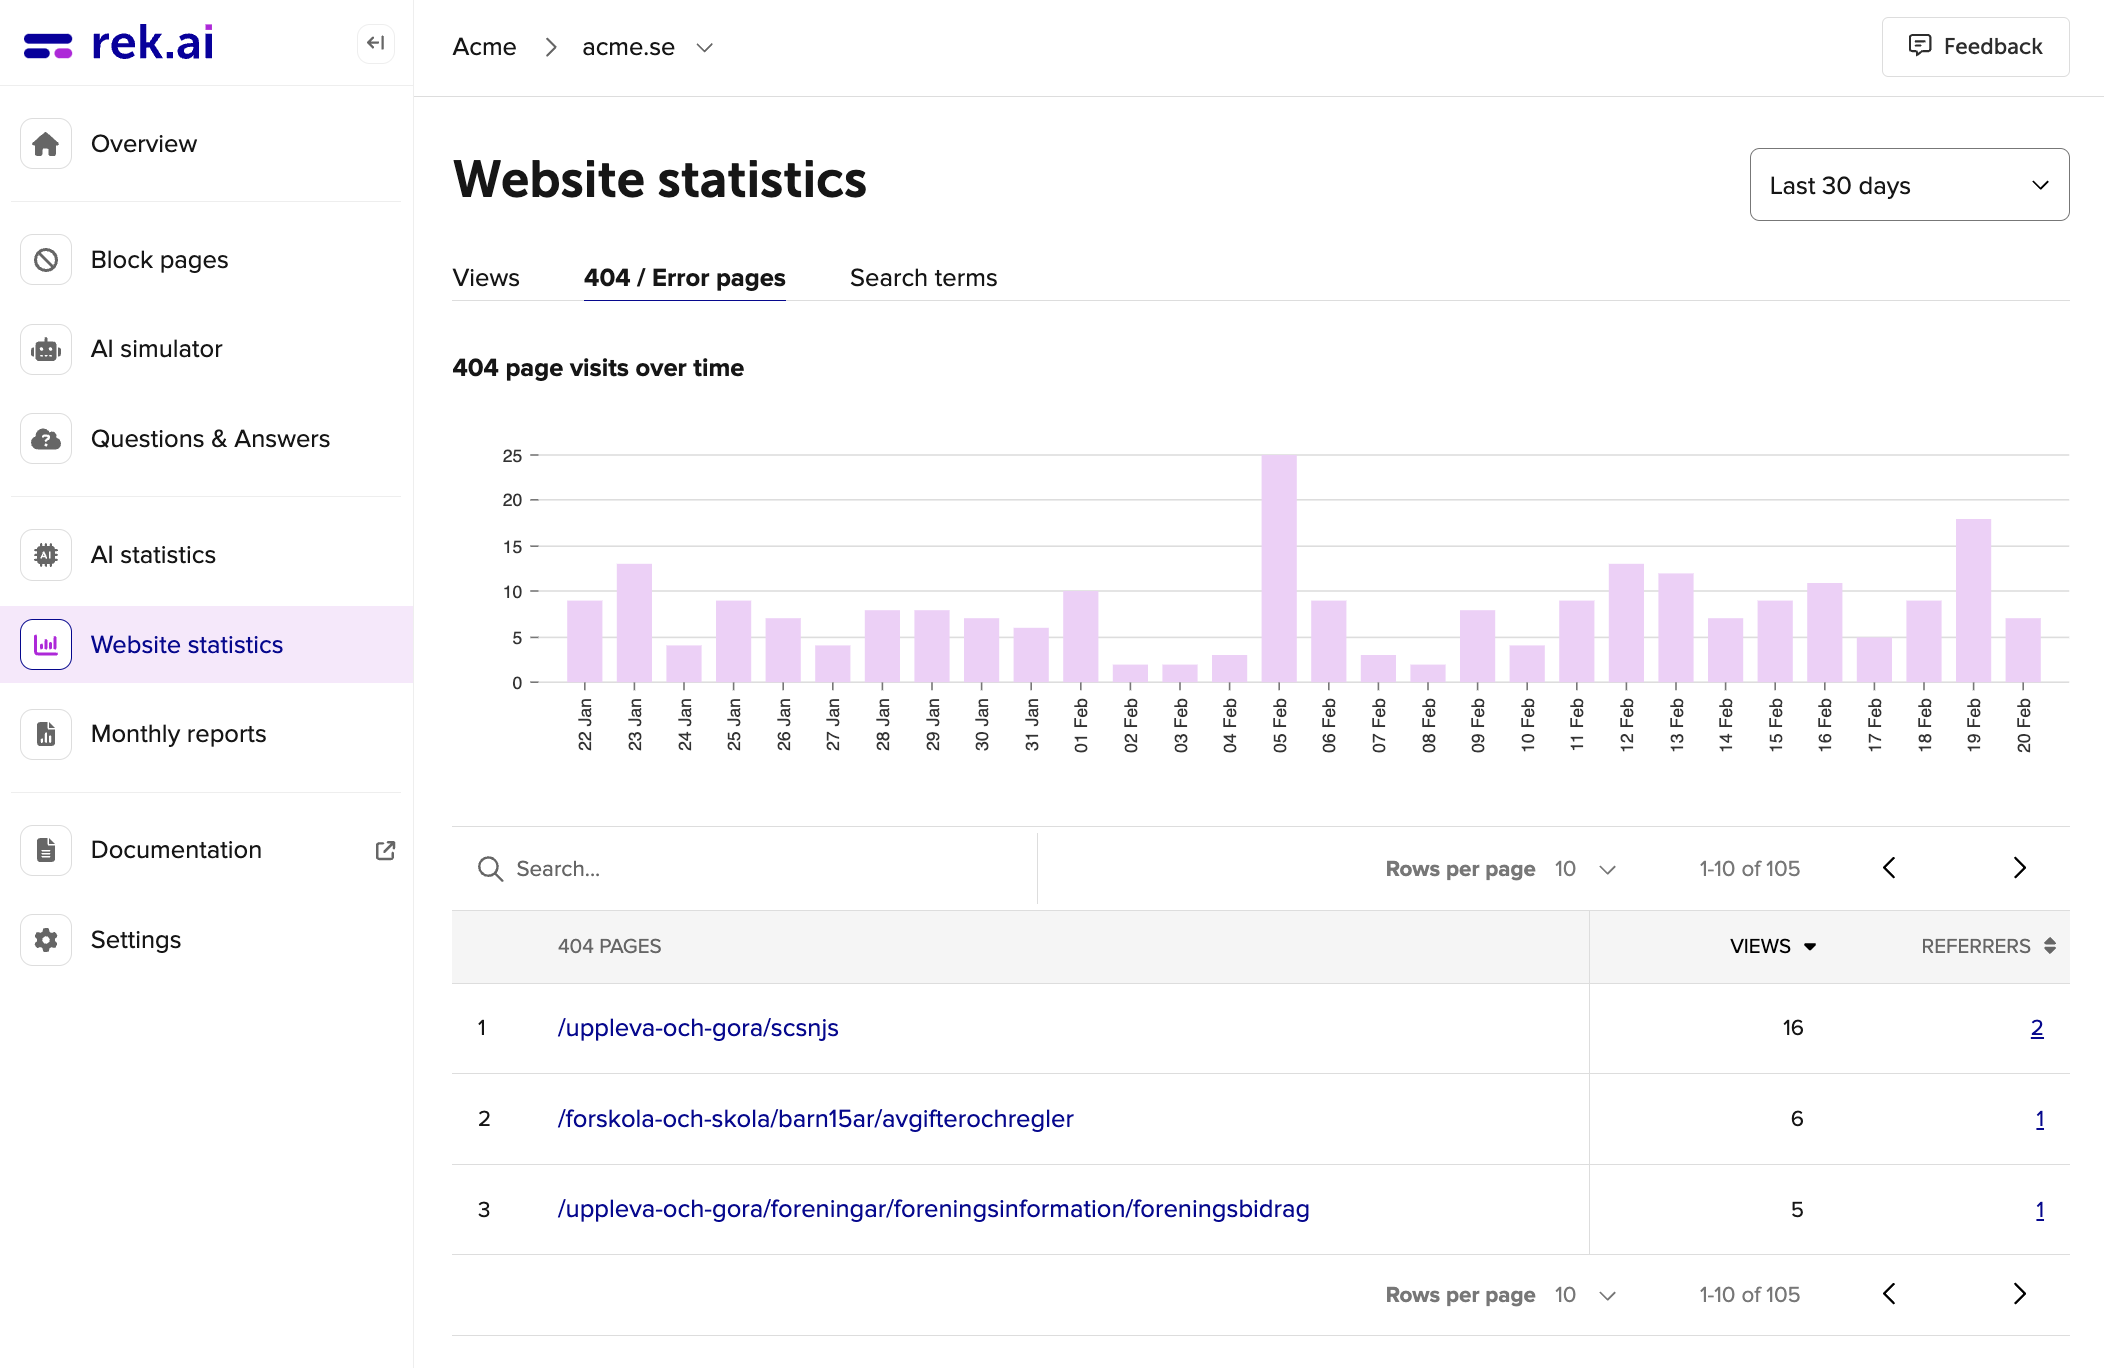
Task: Click the 05 Feb bar in chart
Action: pyautogui.click(x=1279, y=569)
